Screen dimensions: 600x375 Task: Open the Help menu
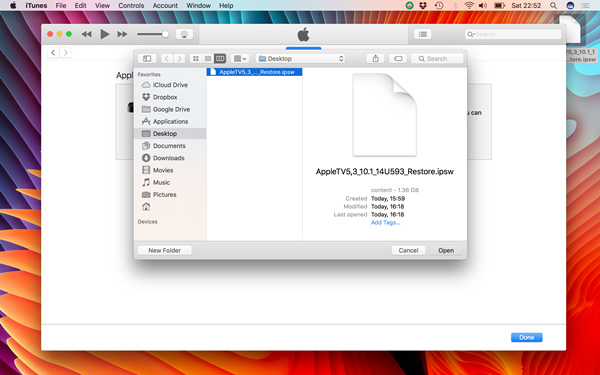click(226, 5)
